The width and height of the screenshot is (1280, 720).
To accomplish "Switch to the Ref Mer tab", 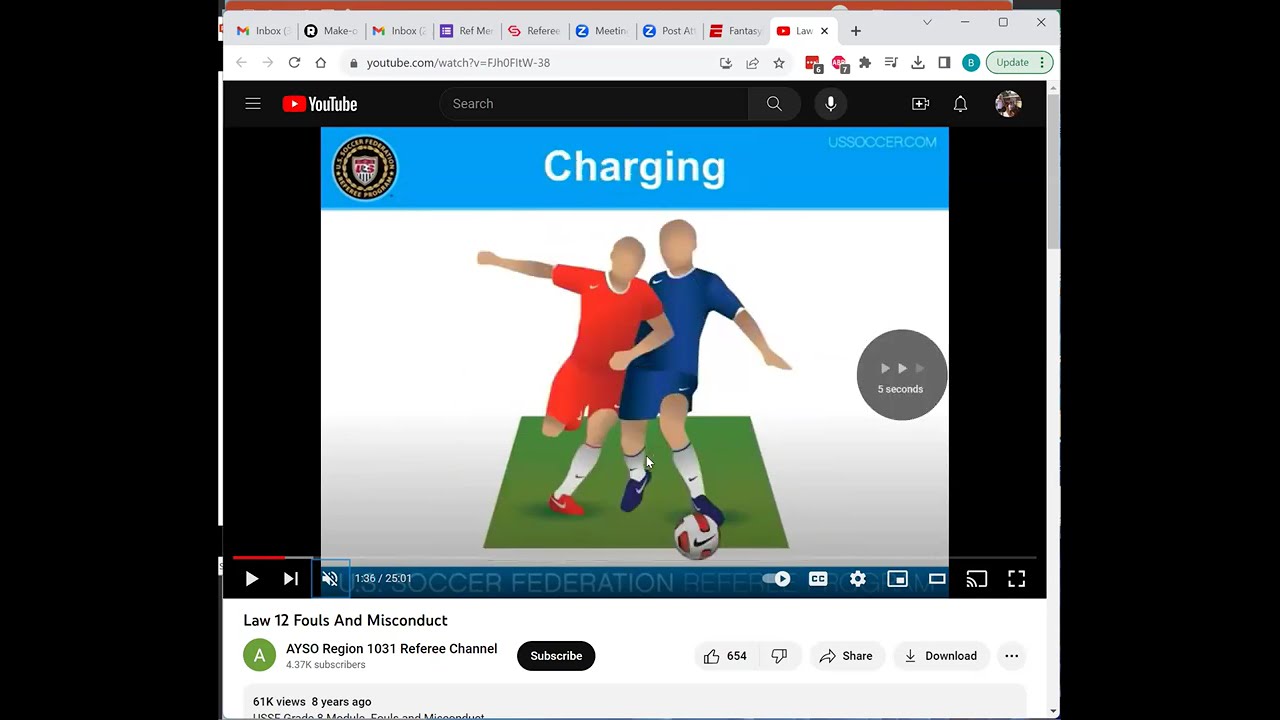I will 467,31.
